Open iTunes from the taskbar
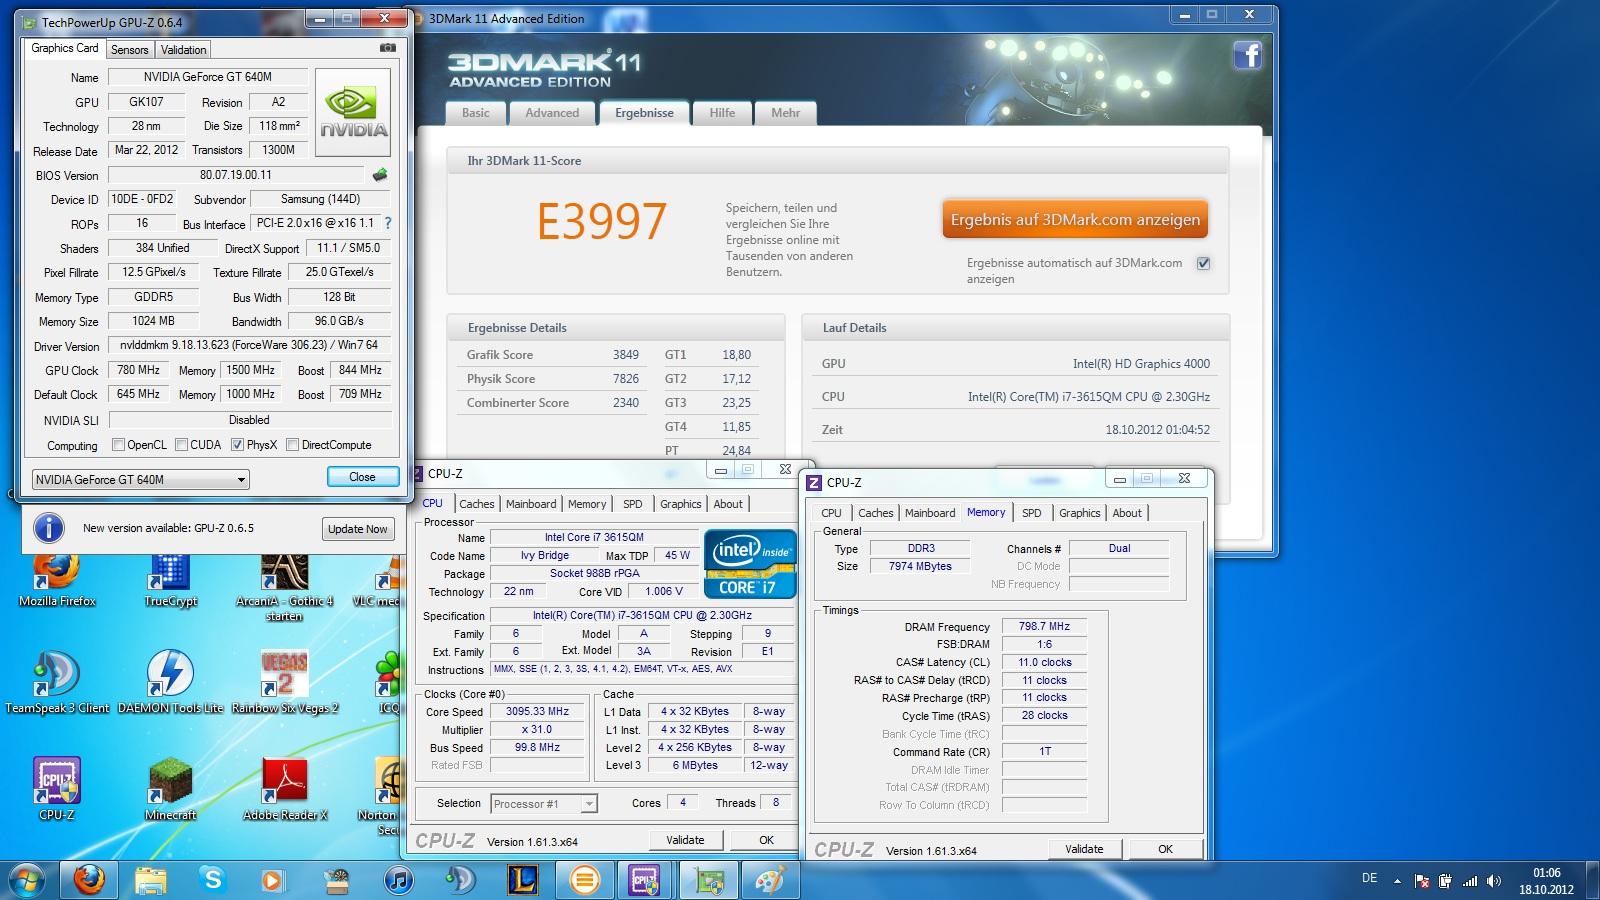1600x900 pixels. pyautogui.click(x=398, y=880)
